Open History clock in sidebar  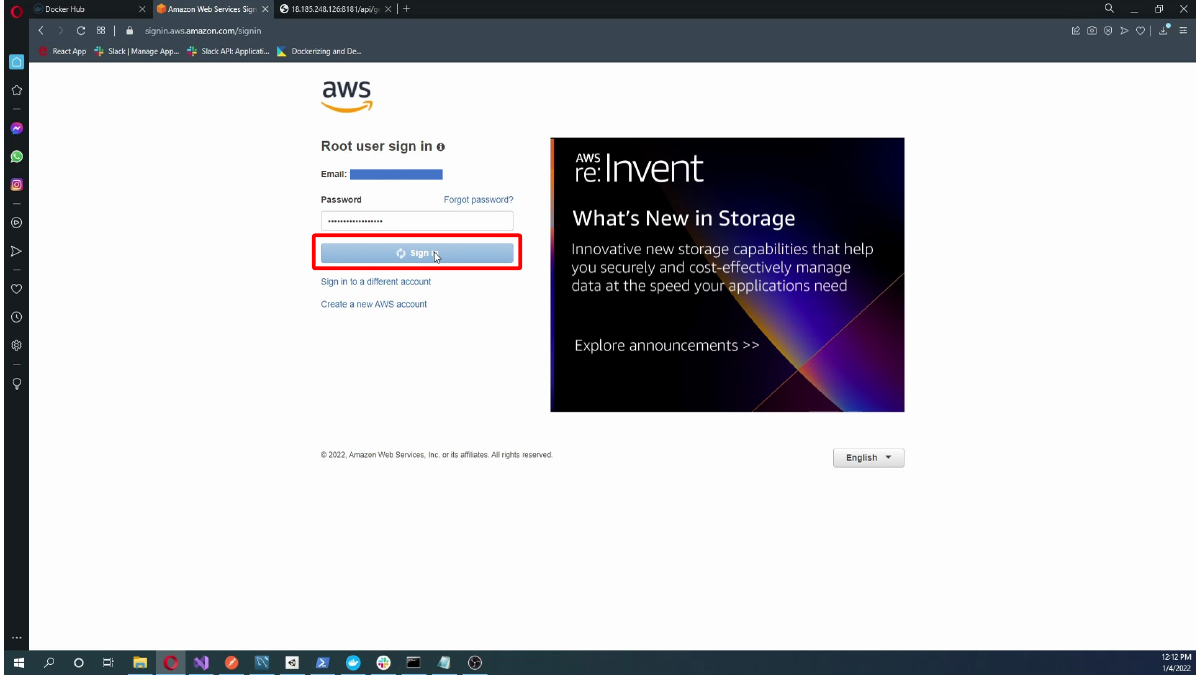click(16, 317)
